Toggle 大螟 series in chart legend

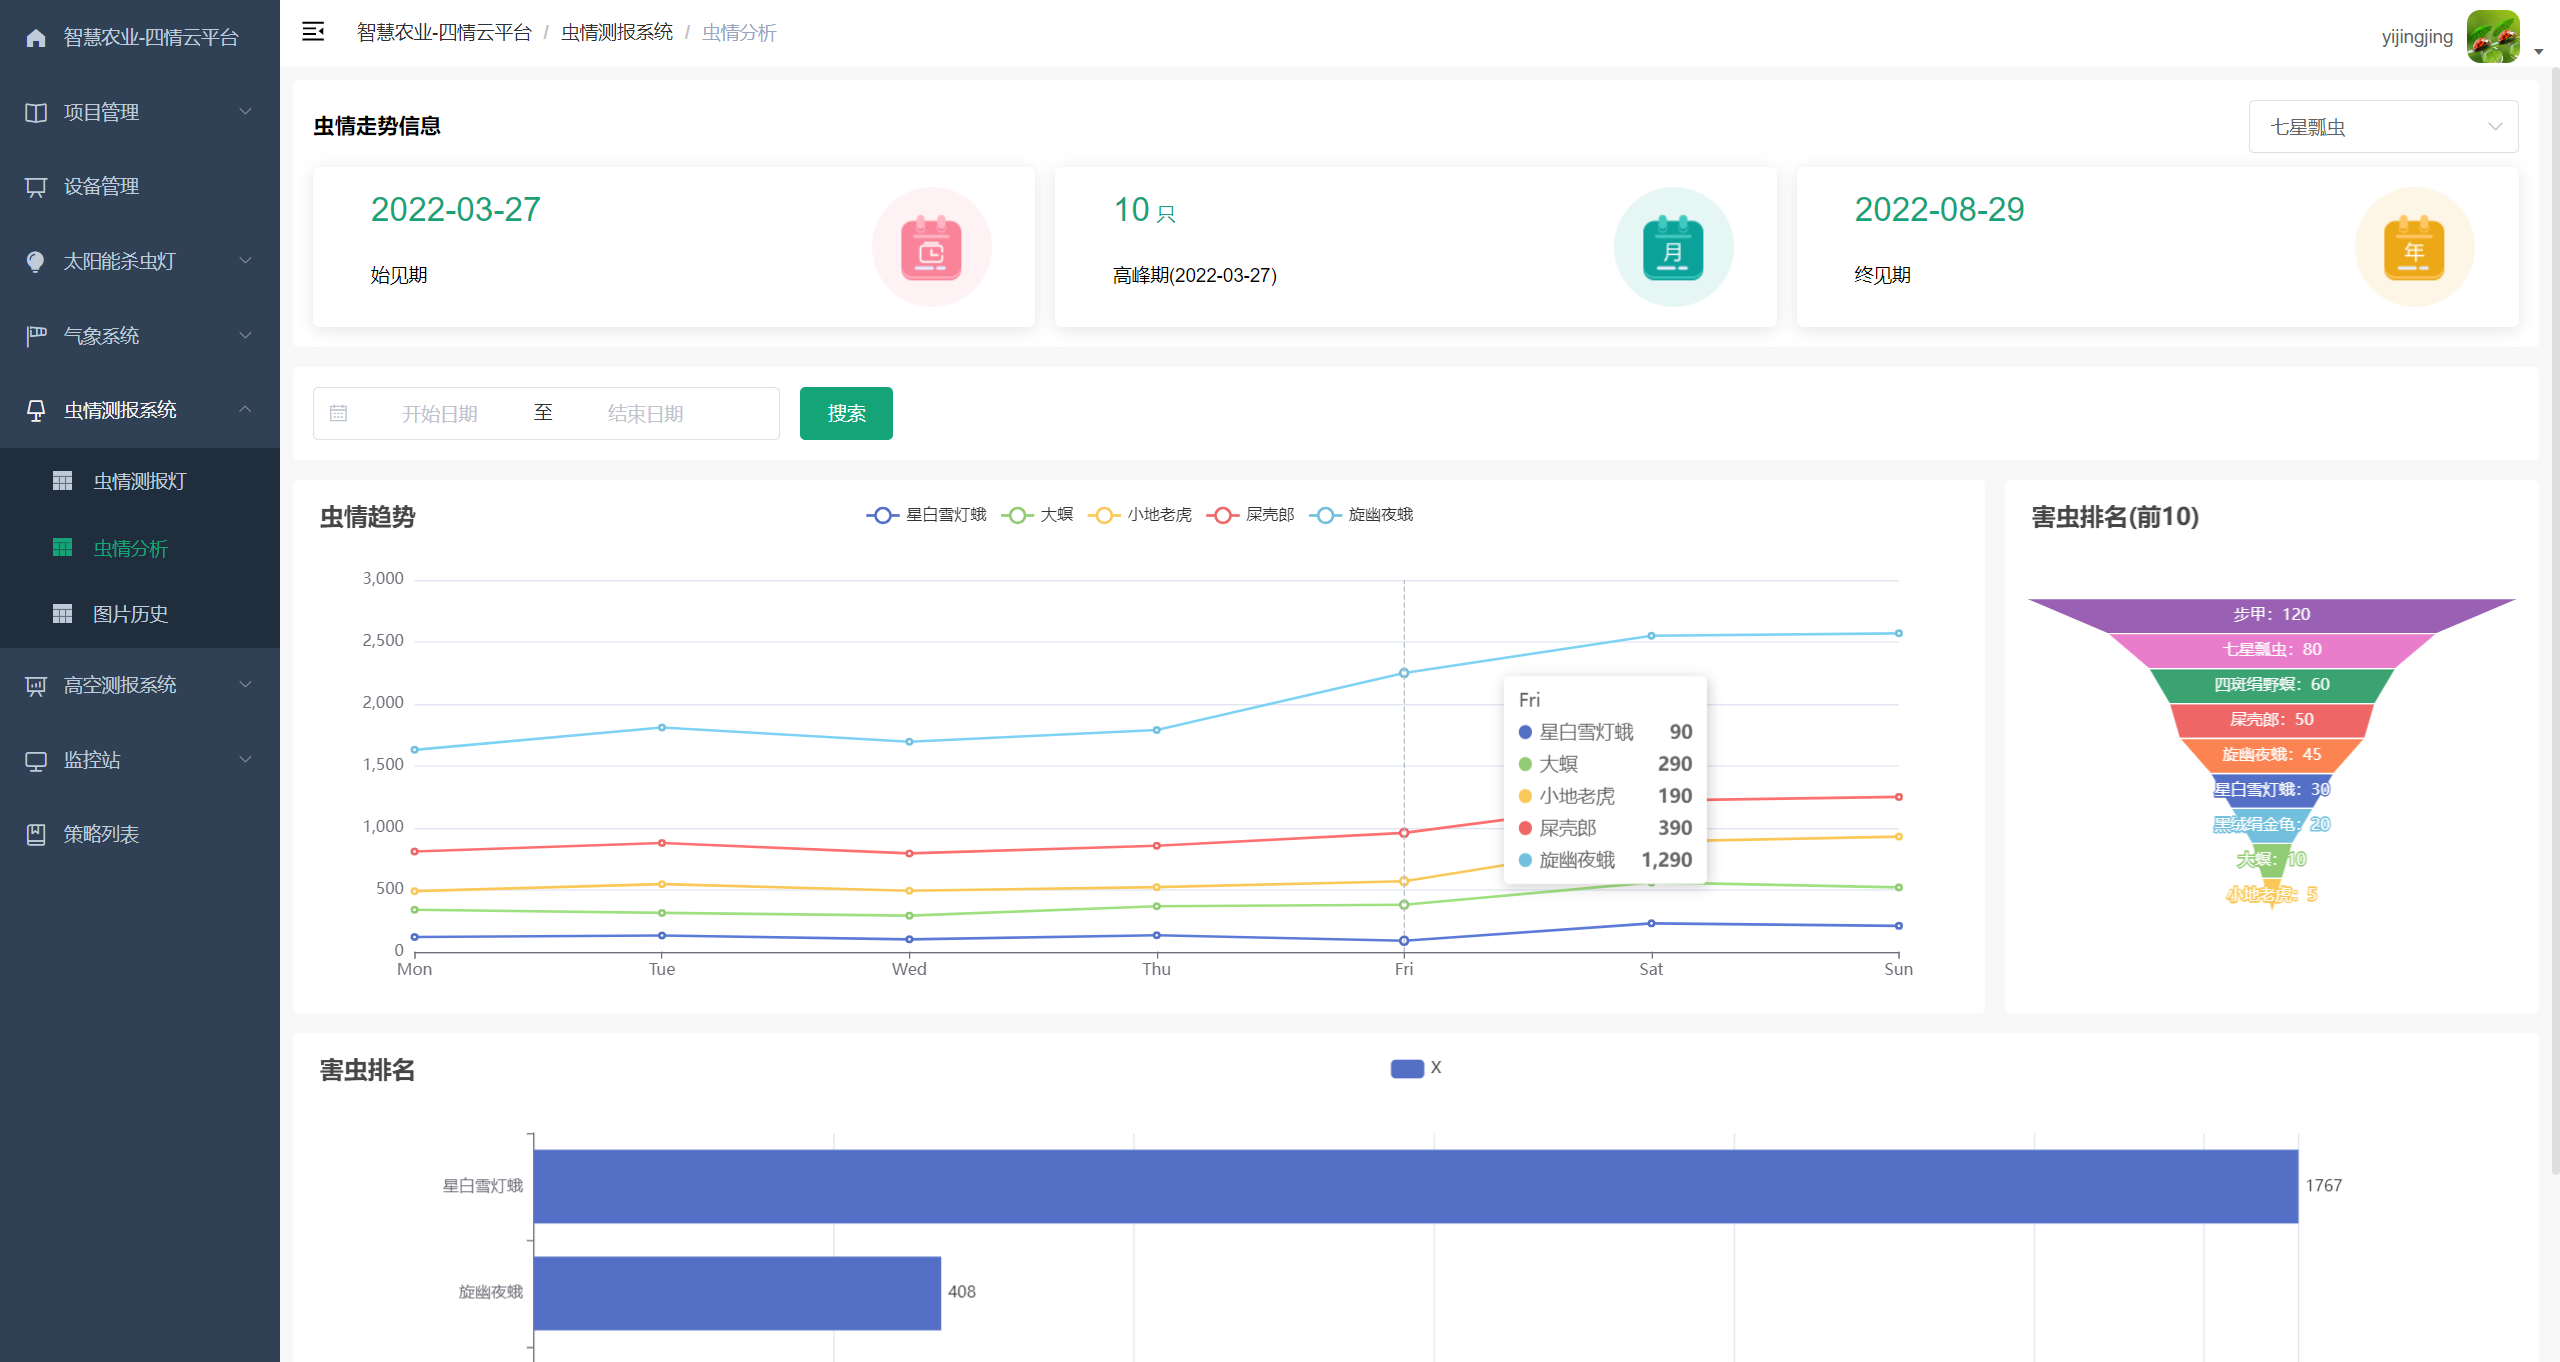pyautogui.click(x=1037, y=515)
